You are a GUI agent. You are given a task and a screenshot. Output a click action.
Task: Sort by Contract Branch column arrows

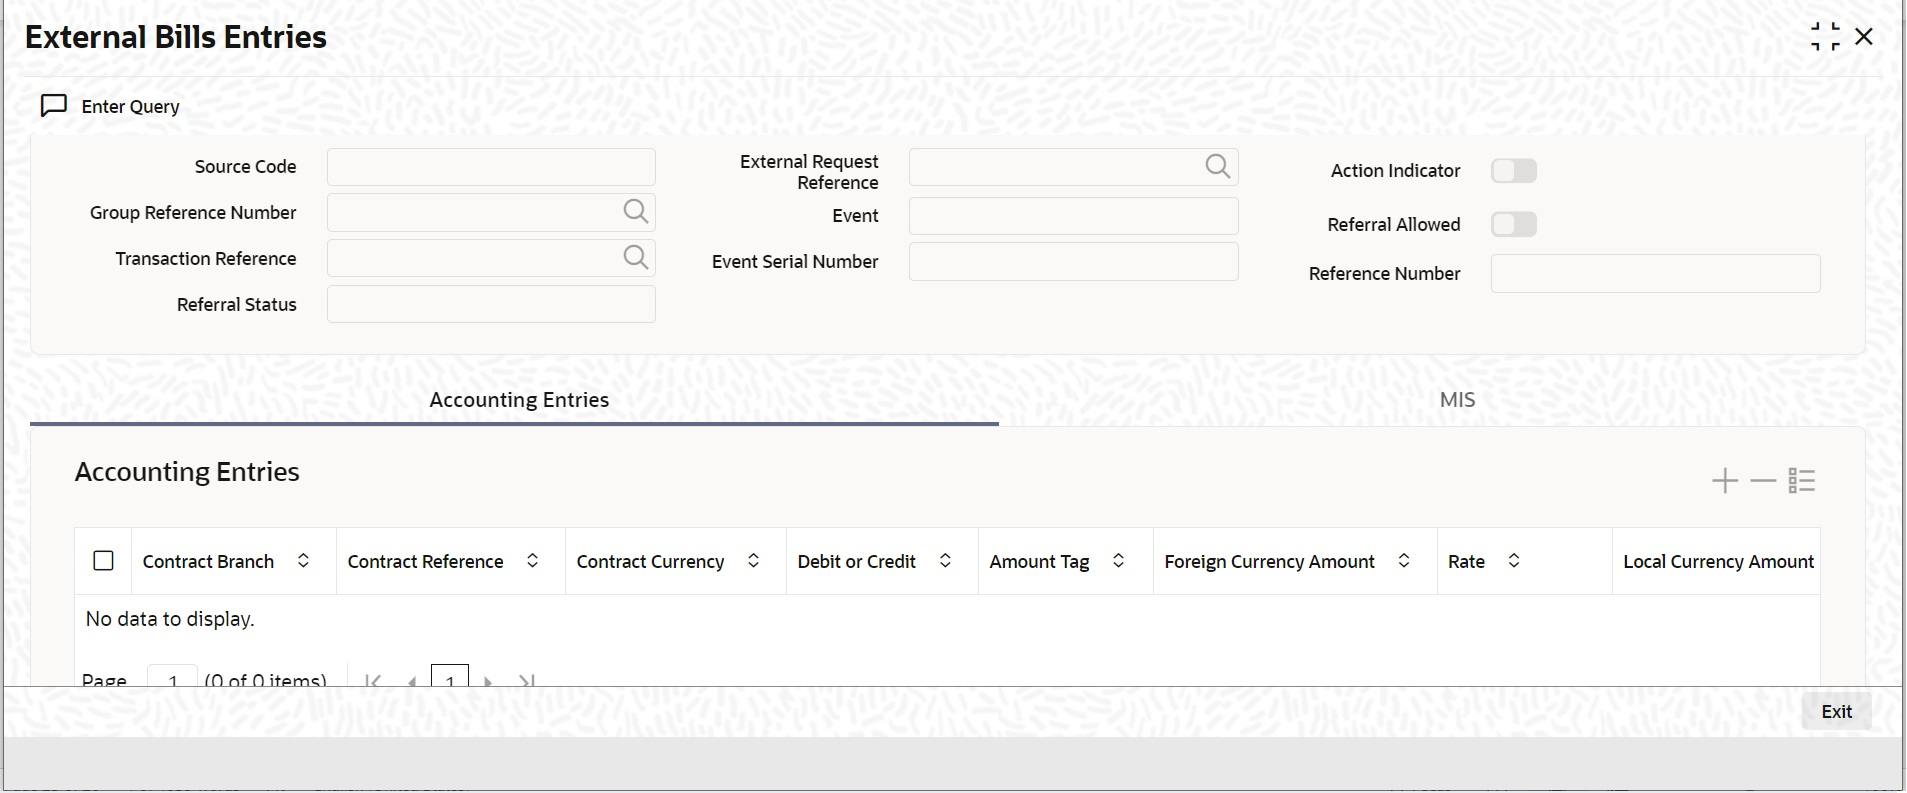303,561
